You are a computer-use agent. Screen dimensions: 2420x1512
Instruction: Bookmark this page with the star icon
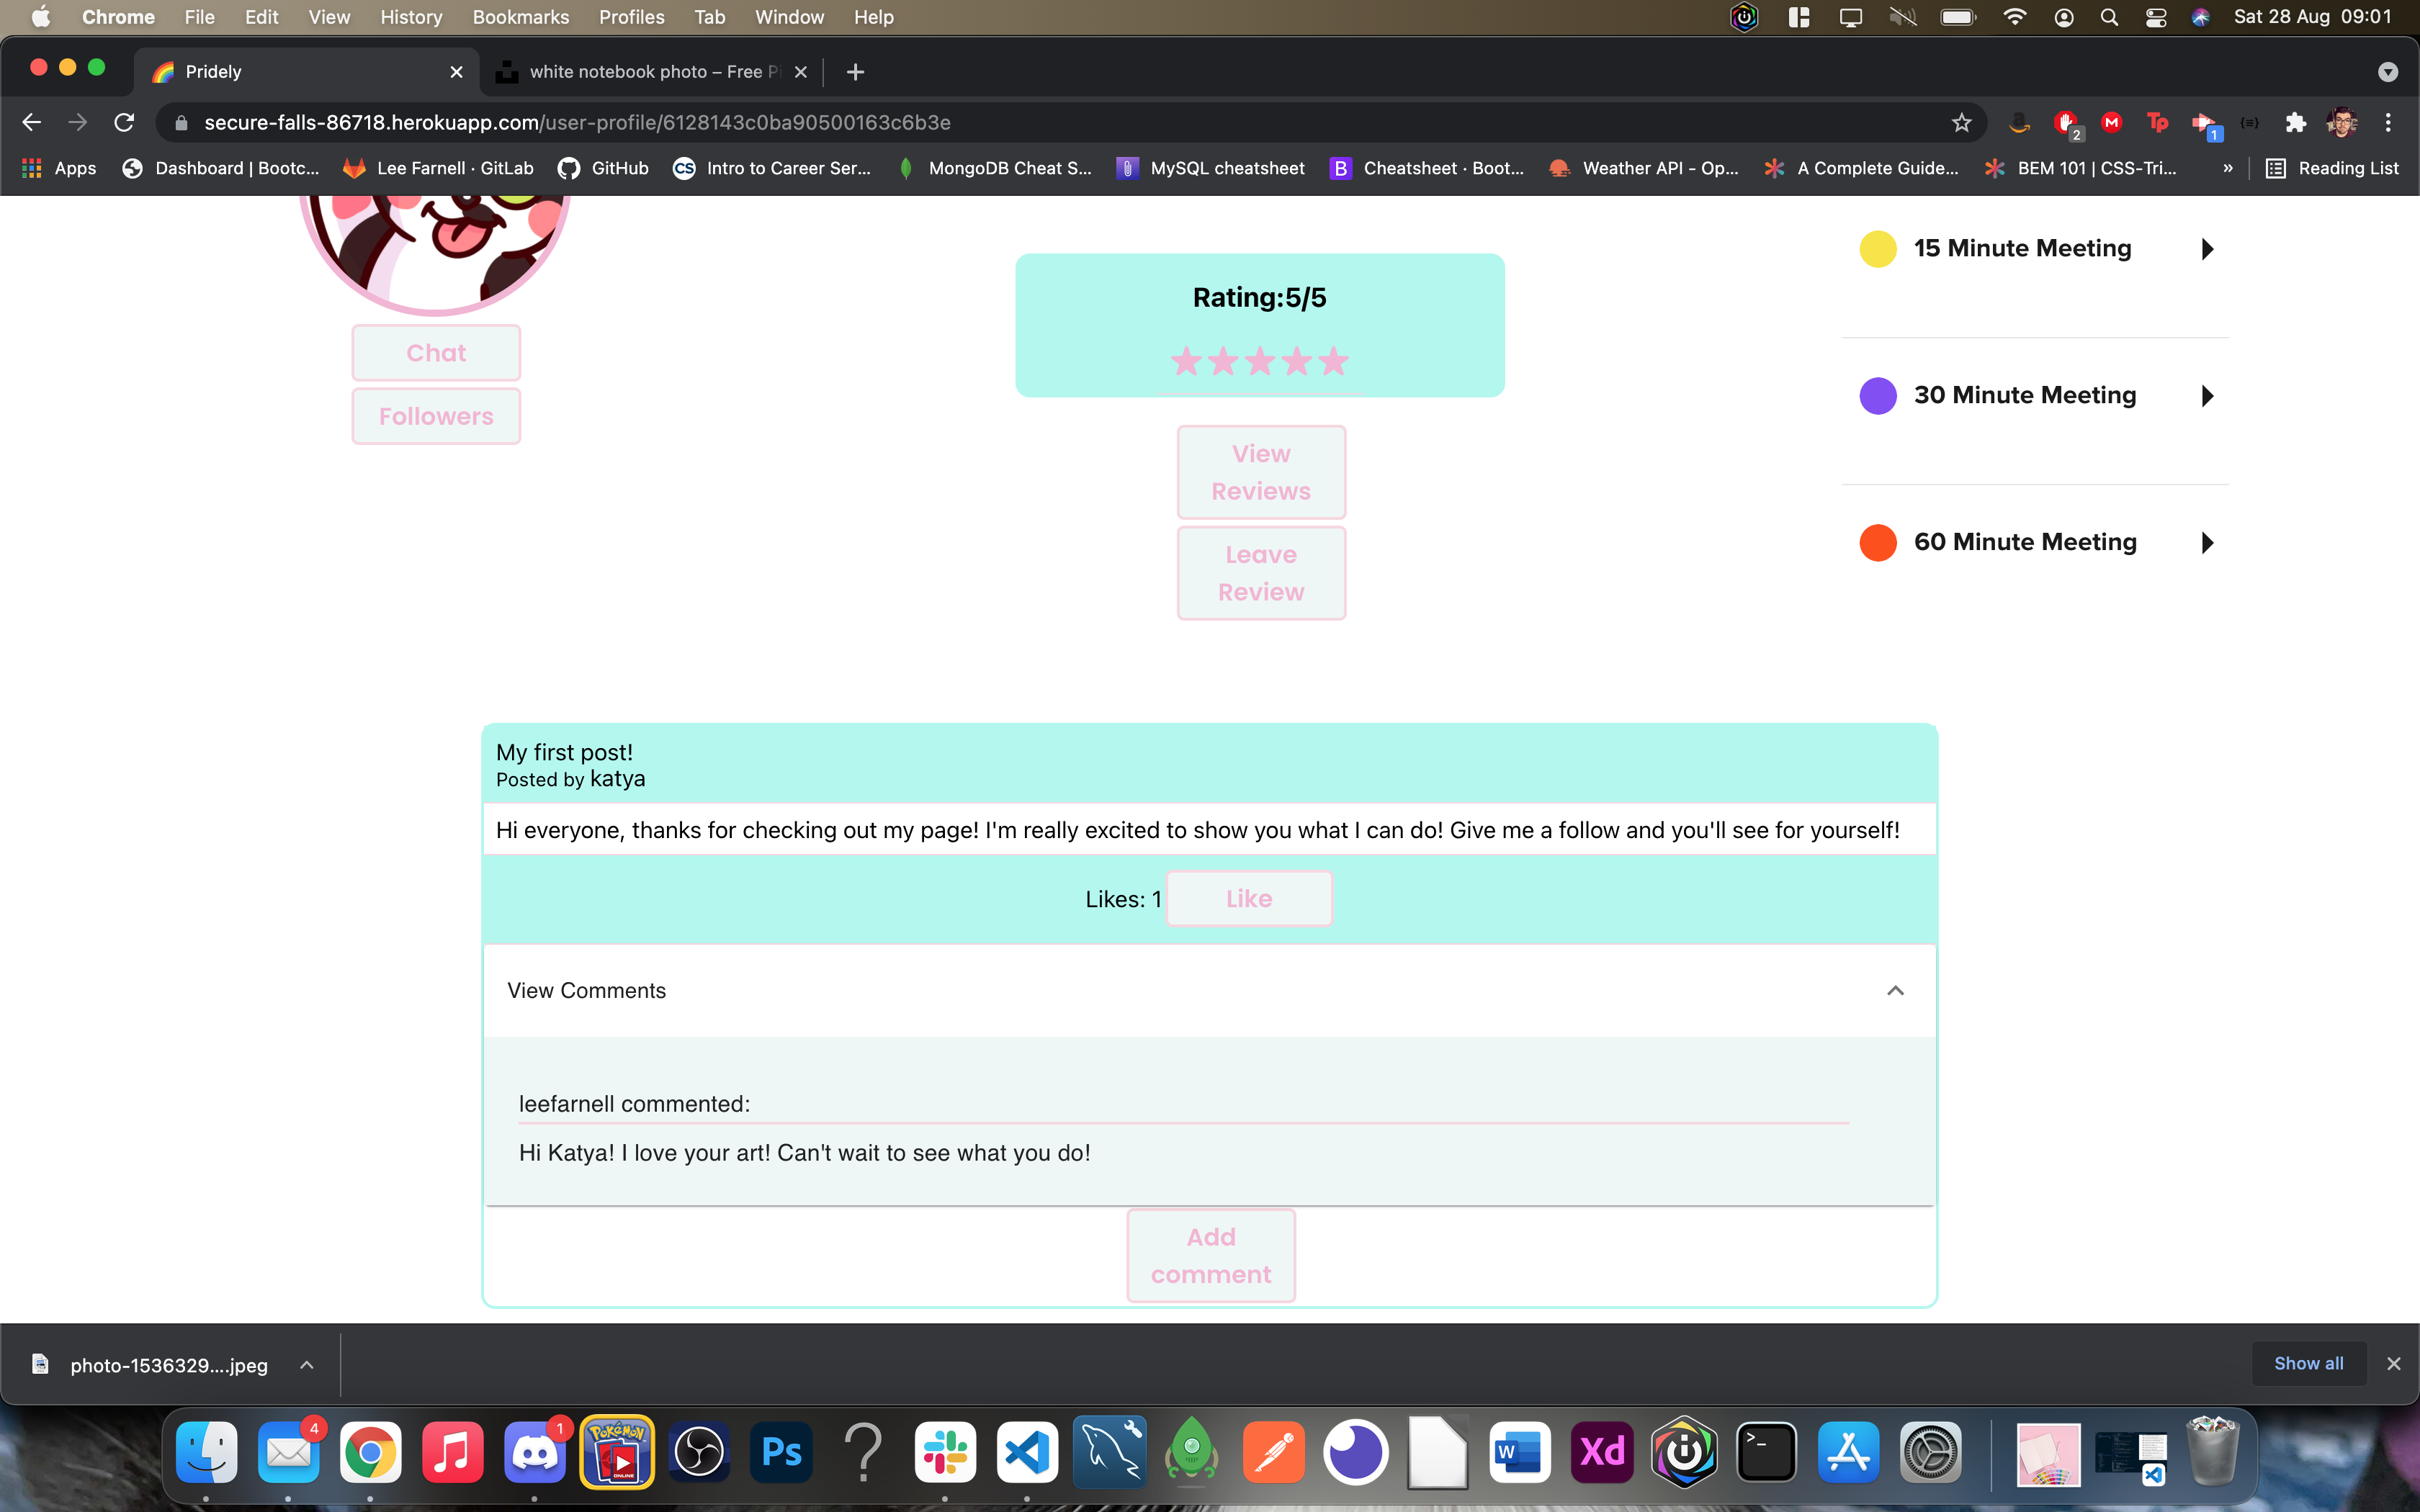coord(1961,122)
